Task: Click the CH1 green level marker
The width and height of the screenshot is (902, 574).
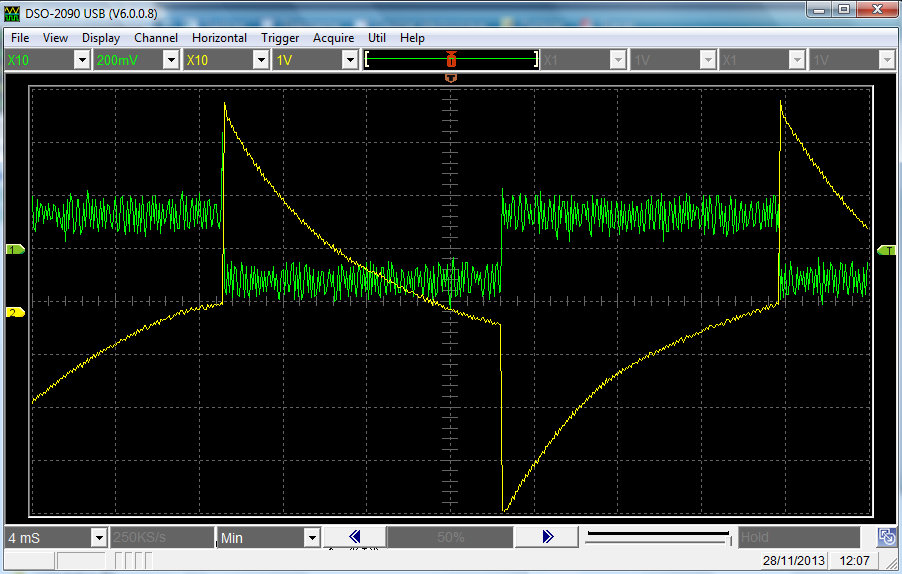Action: coord(16,249)
